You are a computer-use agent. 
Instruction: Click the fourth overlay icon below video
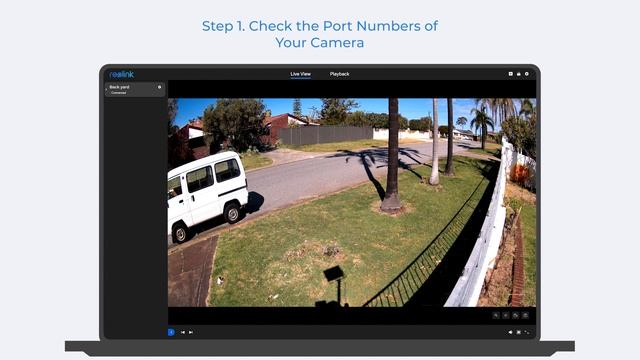[x=525, y=316]
